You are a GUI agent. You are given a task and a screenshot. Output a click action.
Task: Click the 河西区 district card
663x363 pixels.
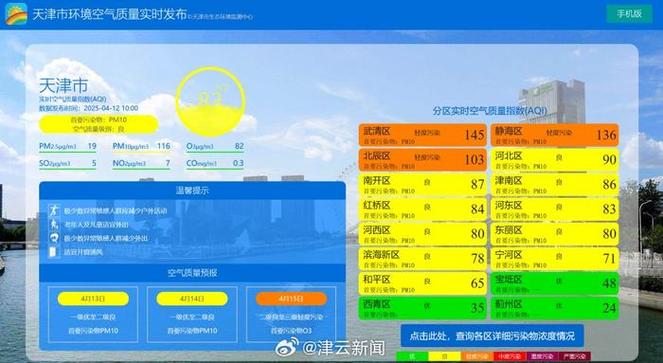[x=423, y=234]
